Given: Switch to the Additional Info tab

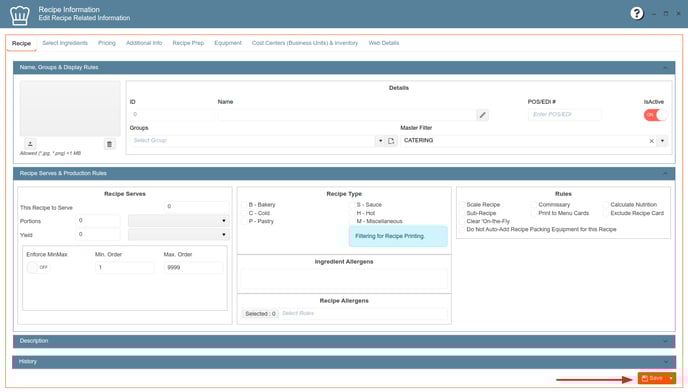Looking at the screenshot, I should (144, 43).
